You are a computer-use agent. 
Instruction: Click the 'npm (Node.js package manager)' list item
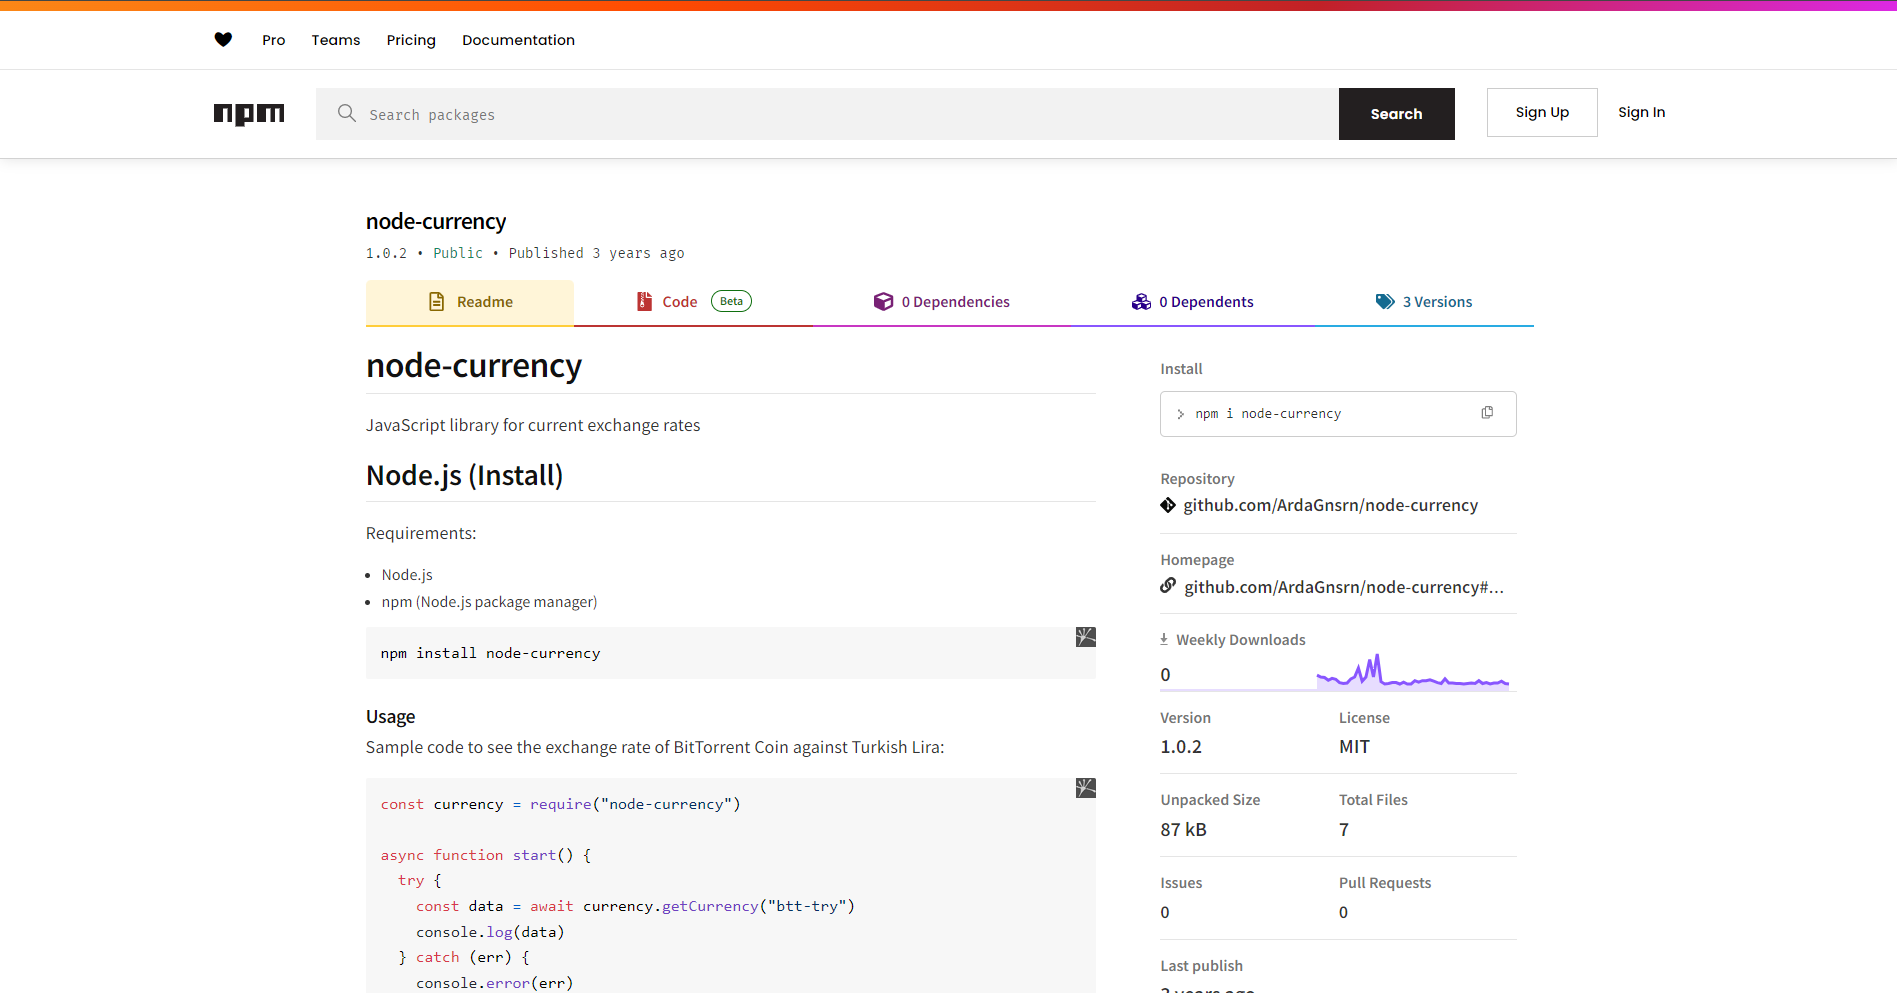click(489, 602)
